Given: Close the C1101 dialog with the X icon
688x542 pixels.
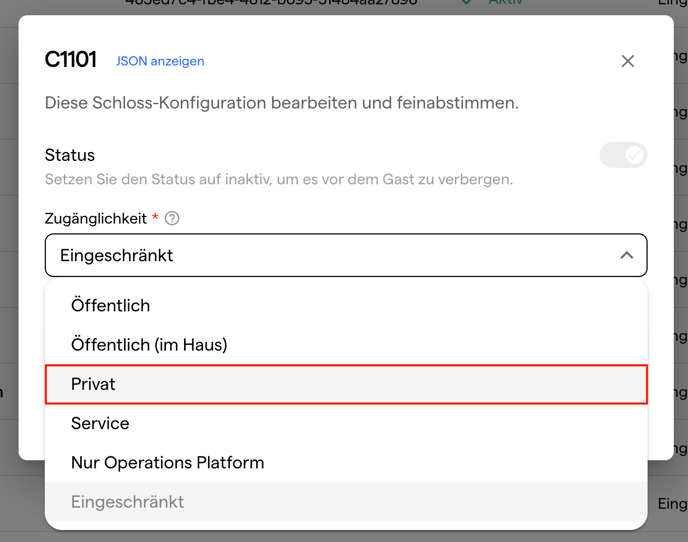Looking at the screenshot, I should click(x=628, y=61).
